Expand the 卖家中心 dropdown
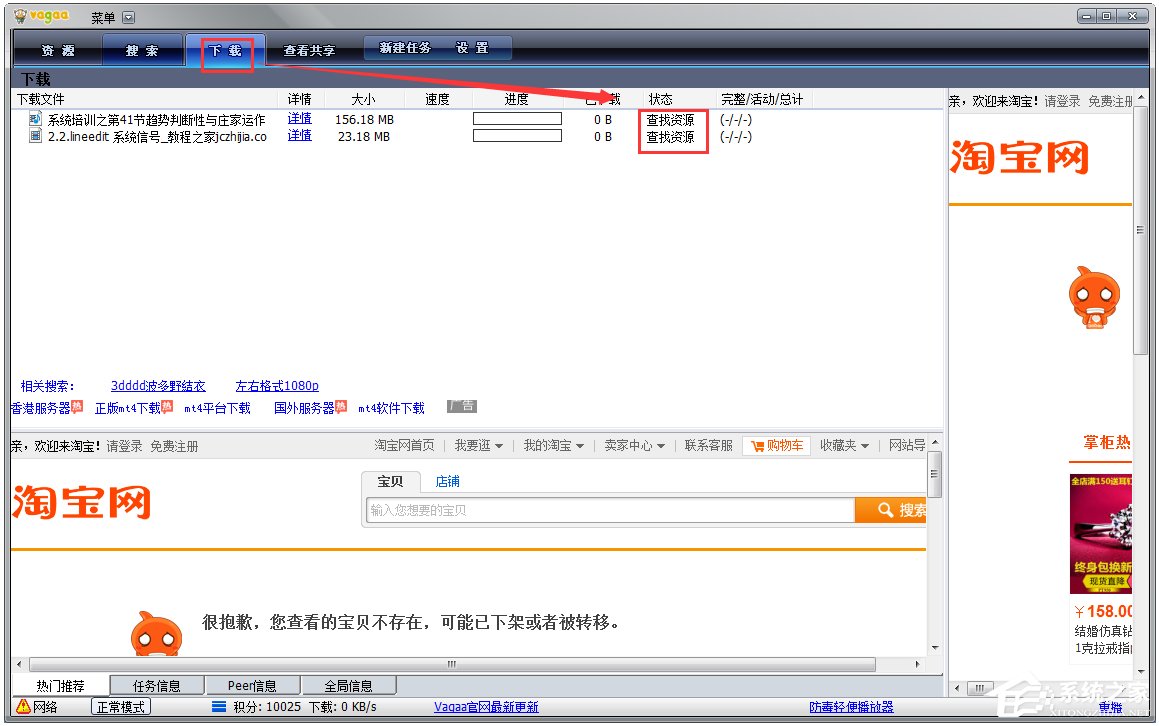This screenshot has height=726, width=1159. click(634, 445)
